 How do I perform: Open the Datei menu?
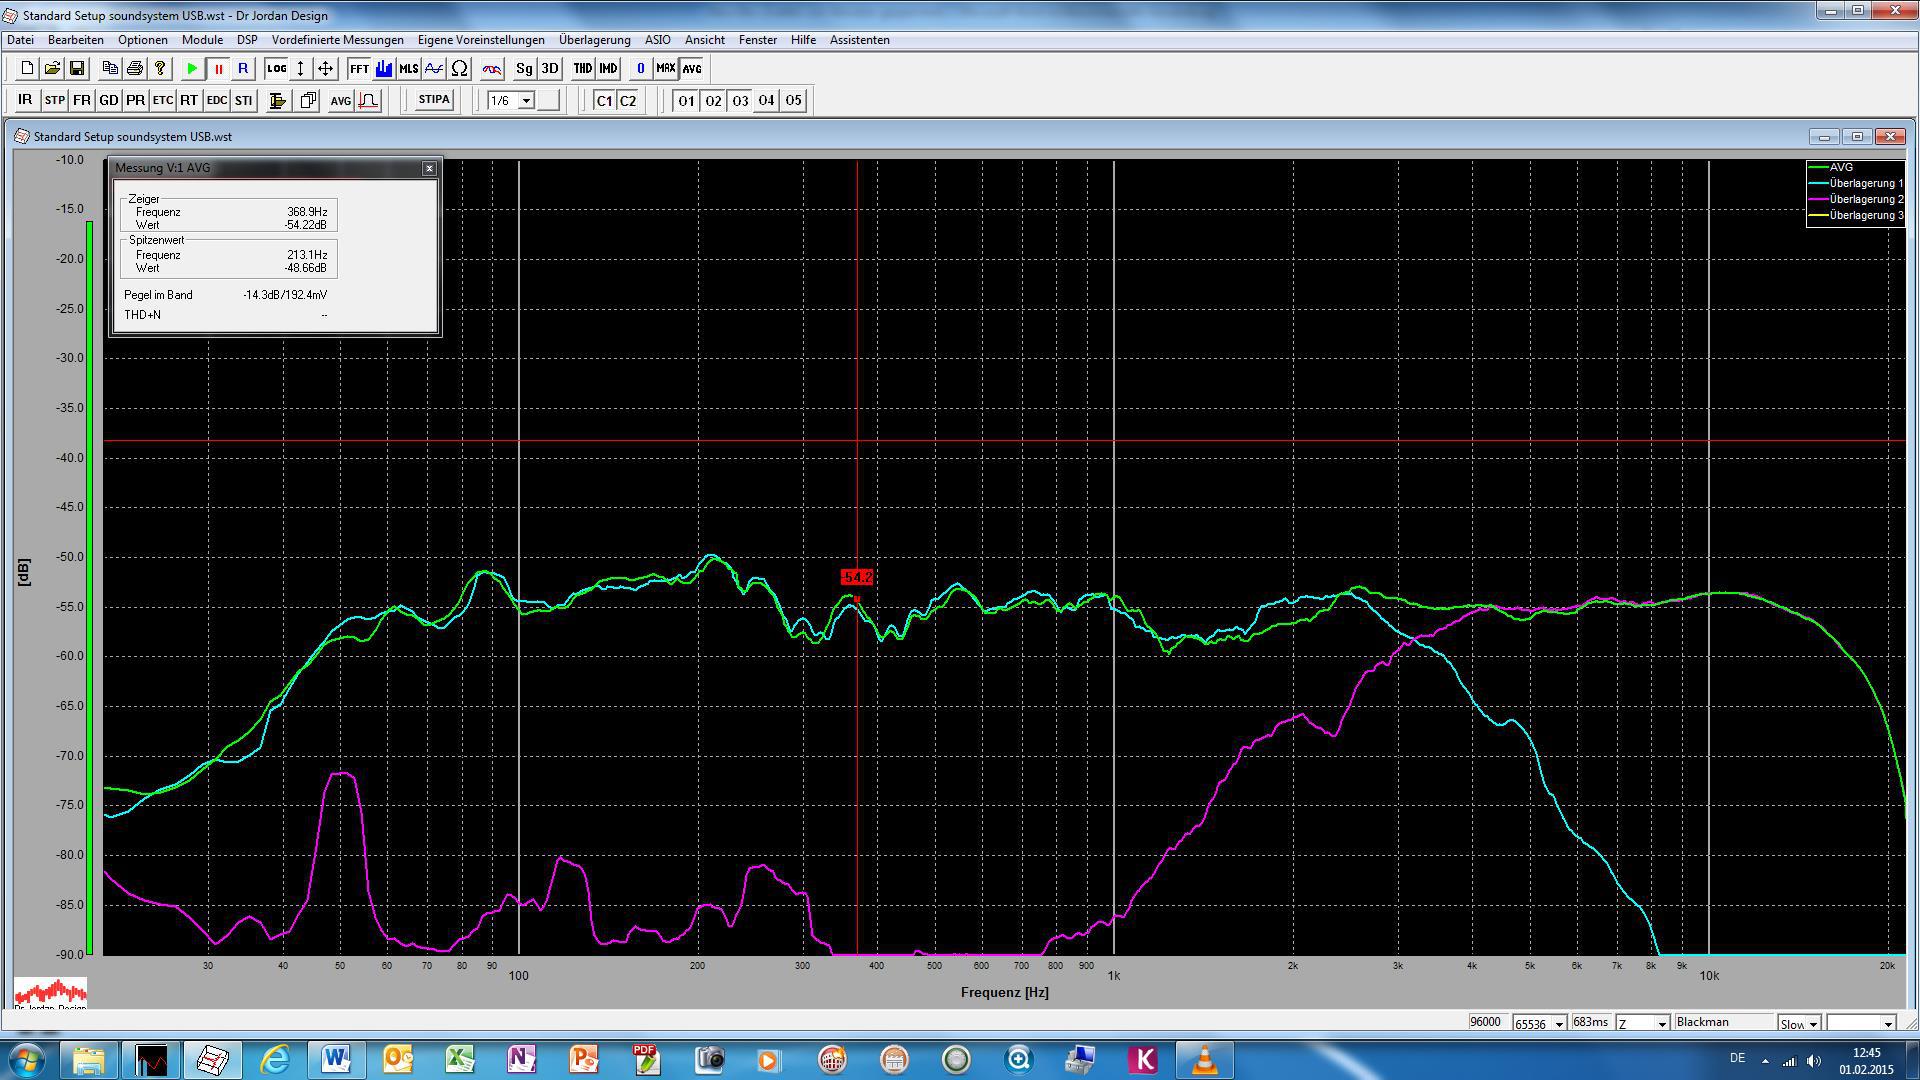point(20,40)
